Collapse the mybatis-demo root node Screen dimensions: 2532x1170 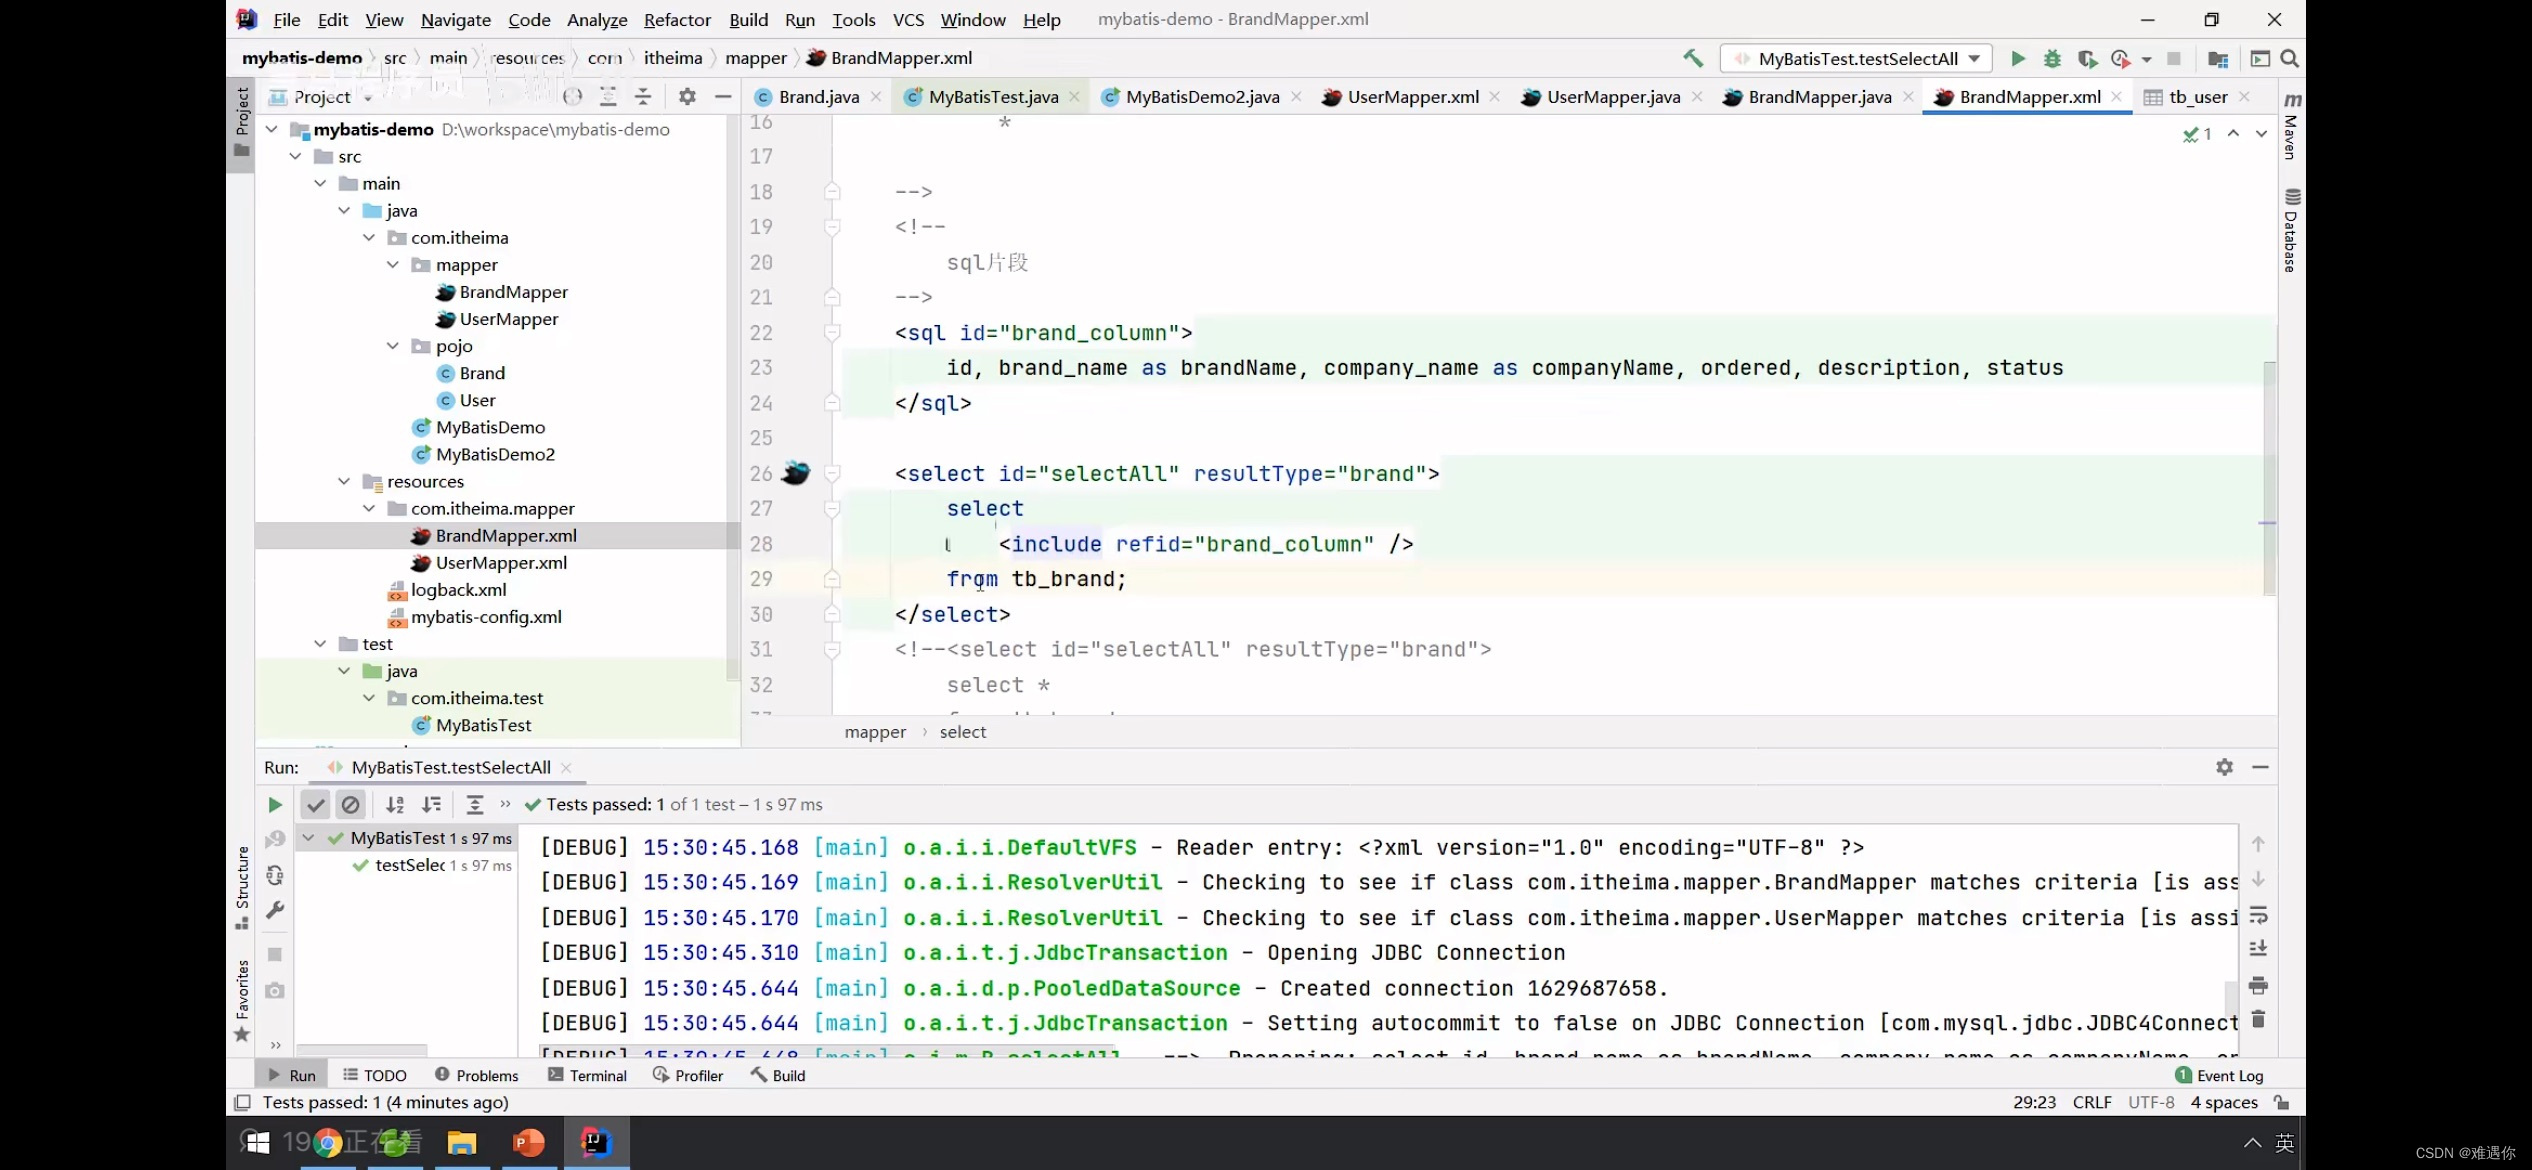tap(271, 129)
